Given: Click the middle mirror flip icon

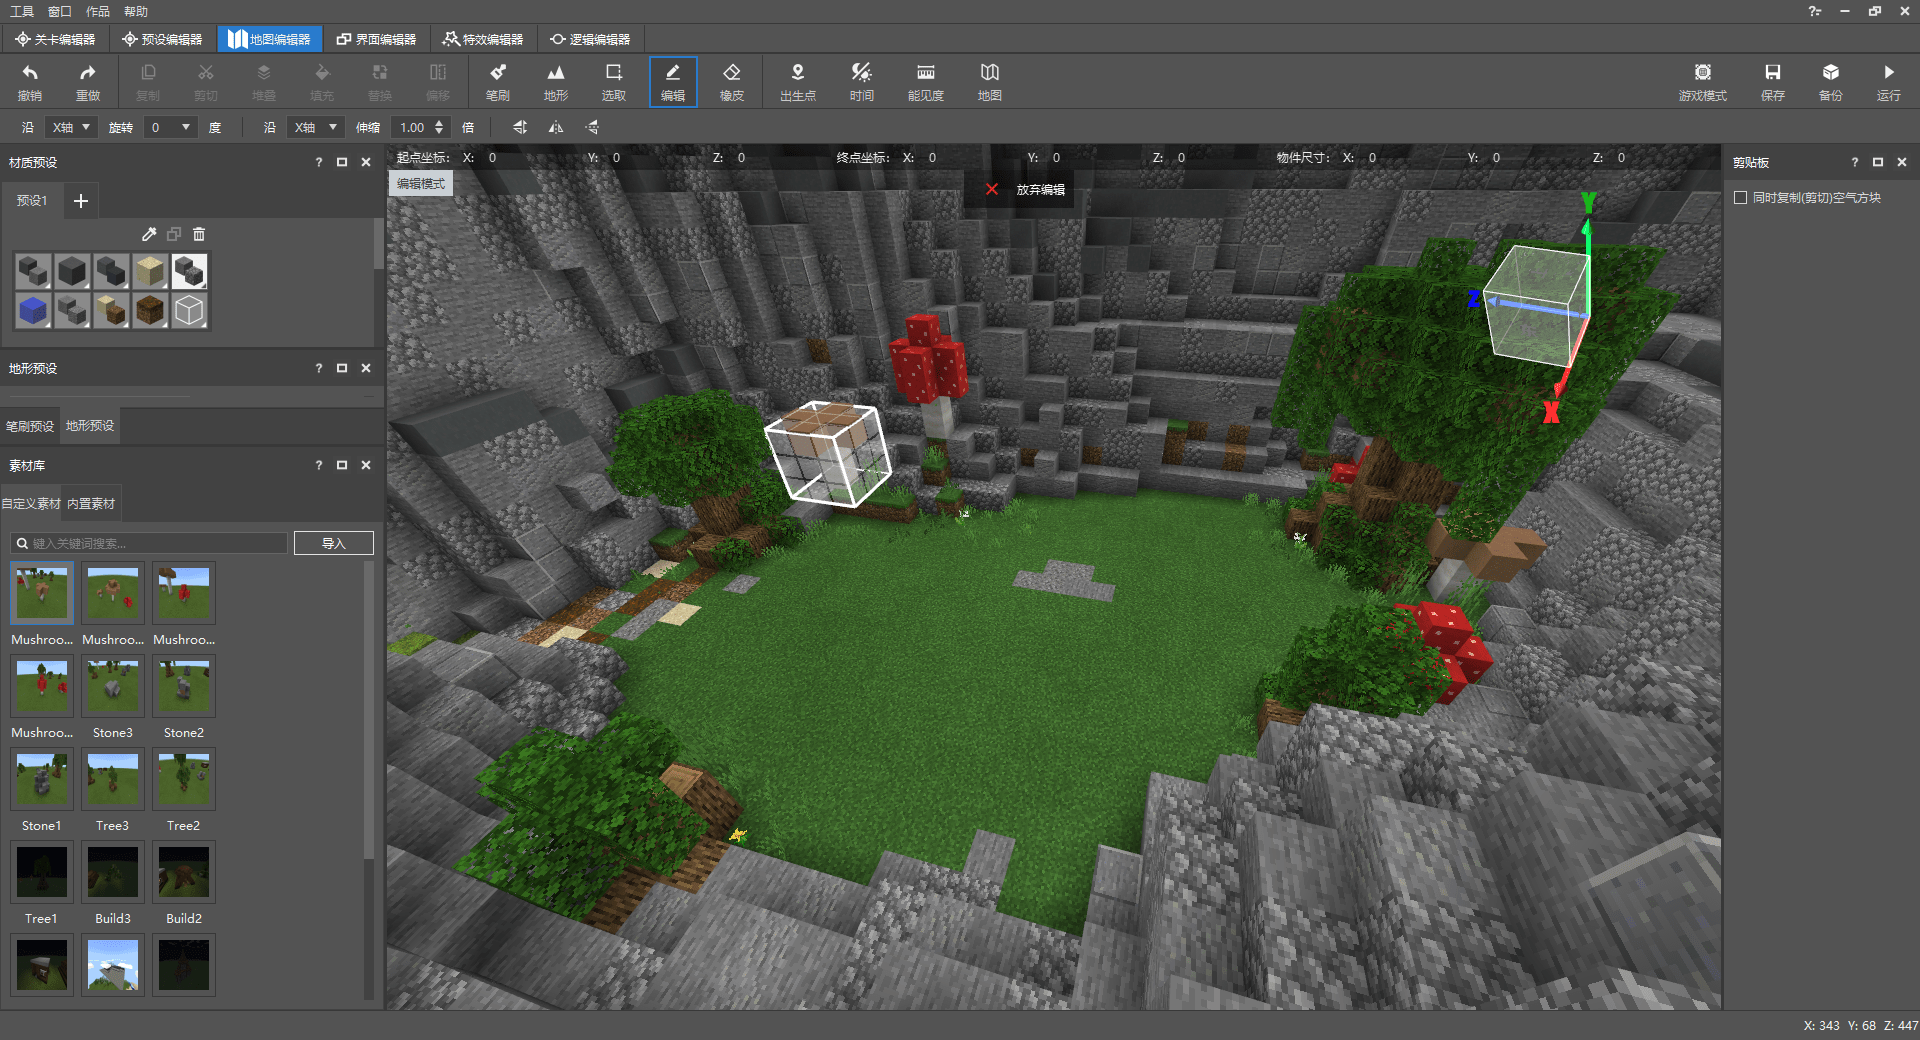Looking at the screenshot, I should click(x=556, y=127).
